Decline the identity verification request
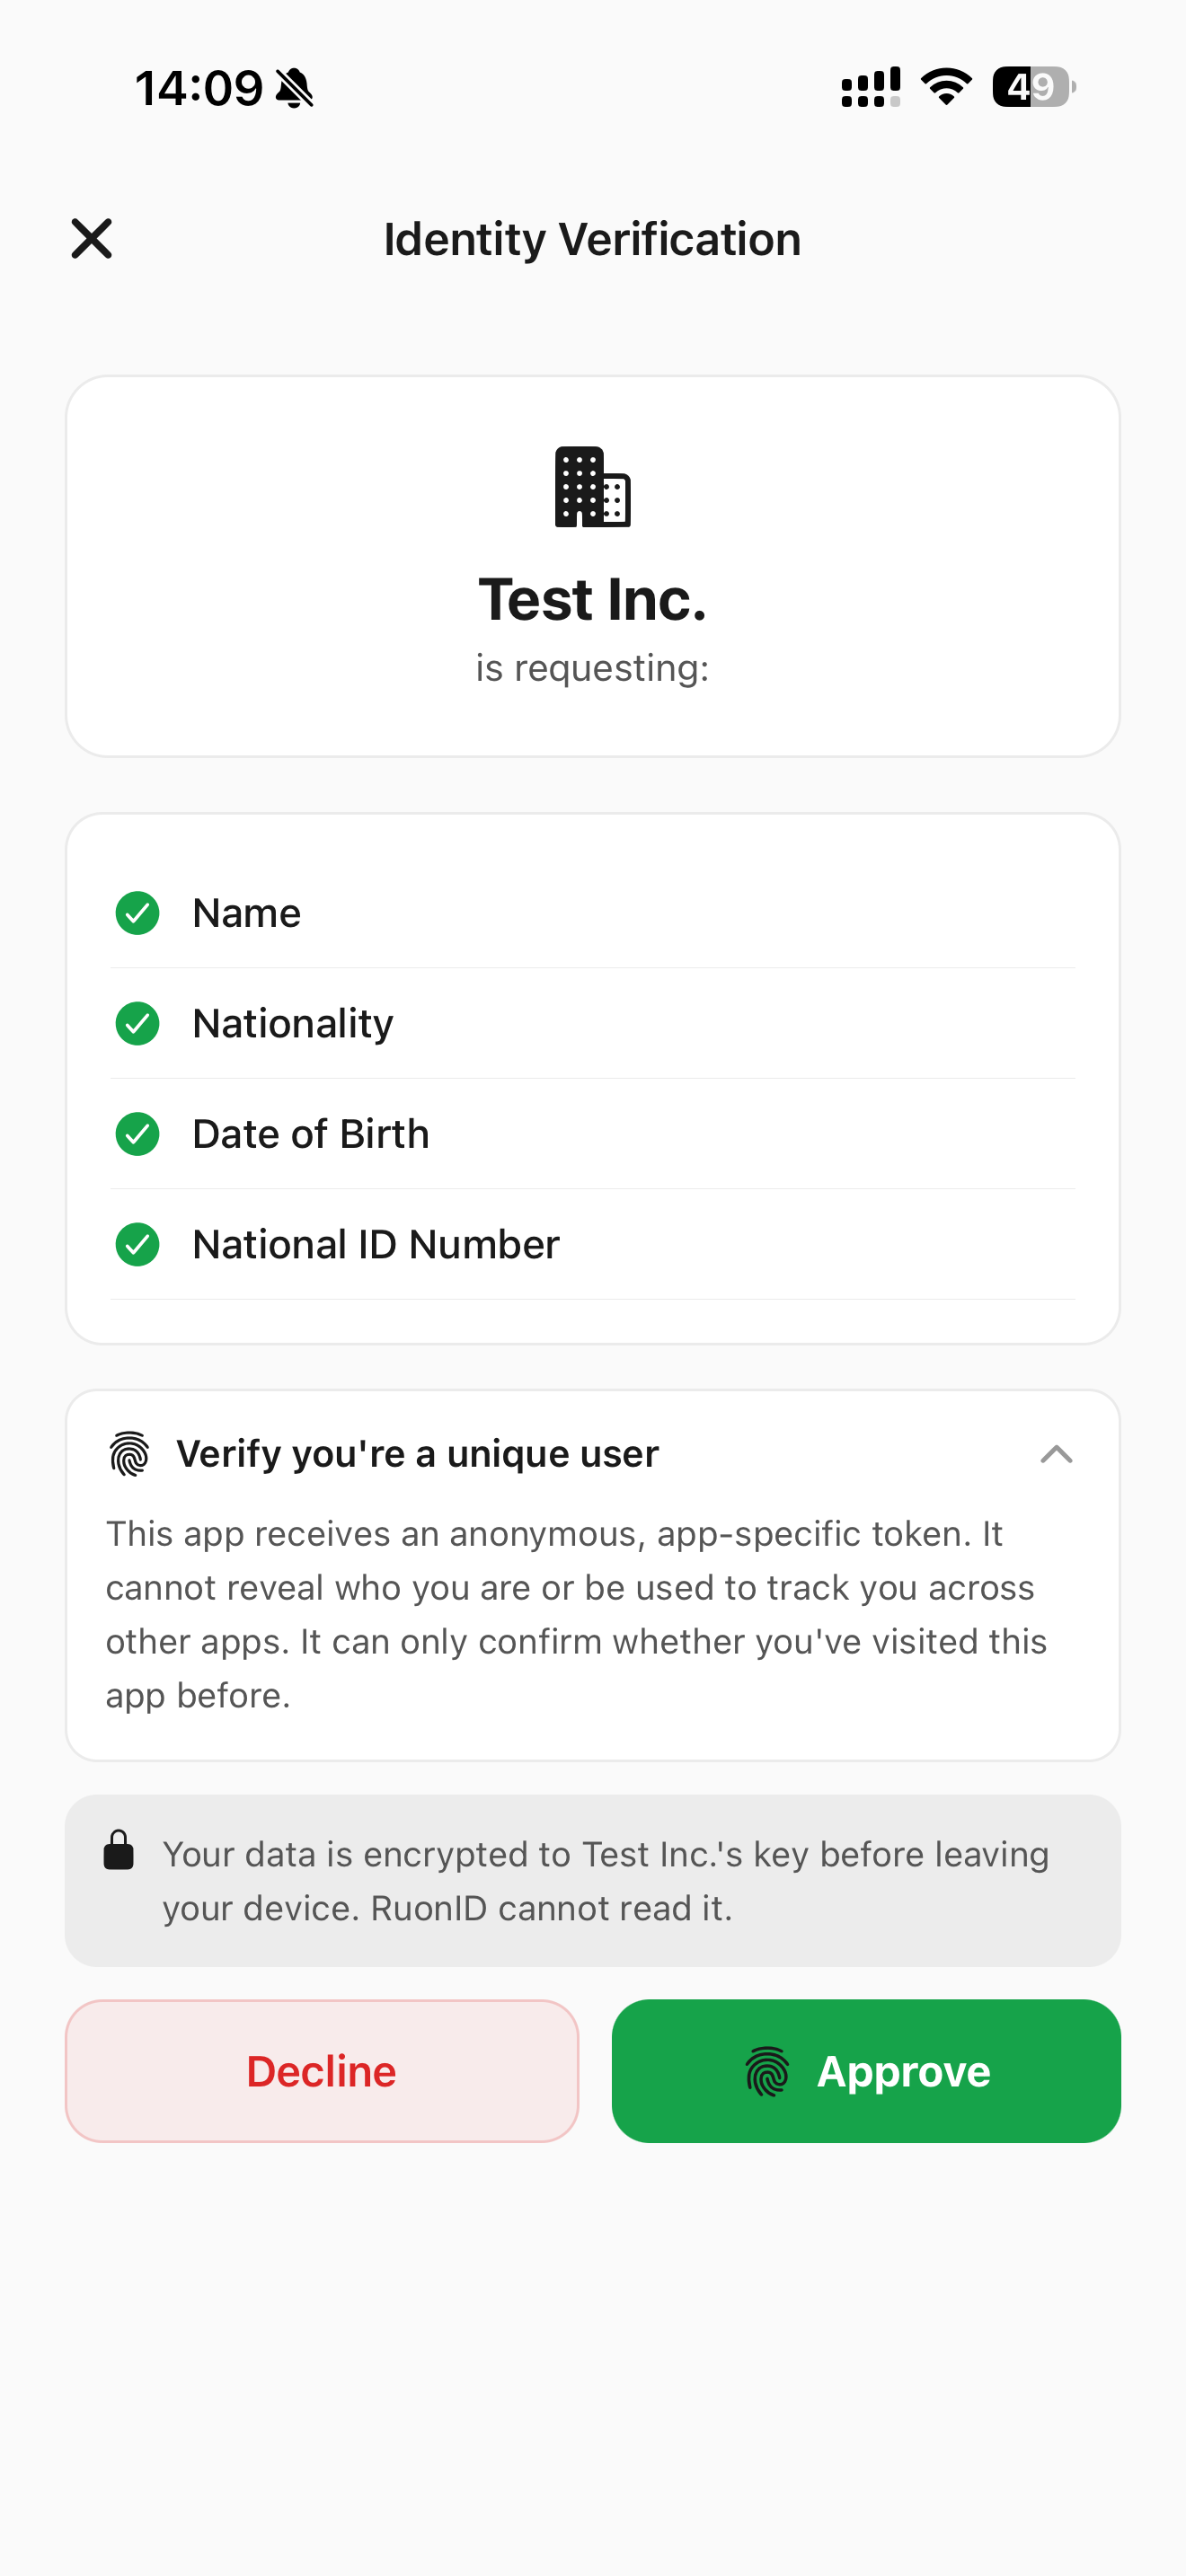Image resolution: width=1186 pixels, height=2576 pixels. click(320, 2072)
